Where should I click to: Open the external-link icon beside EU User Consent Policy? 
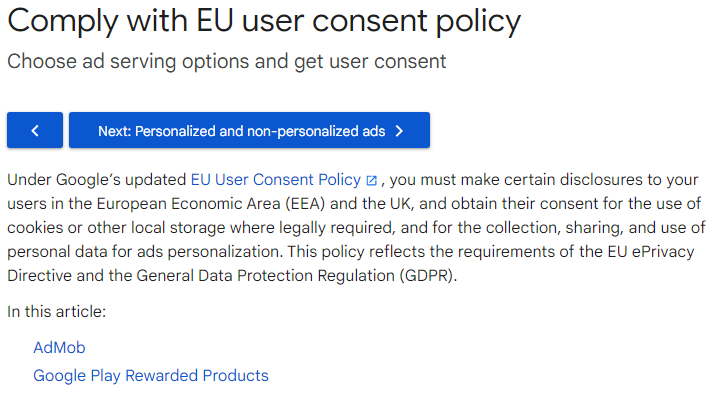(371, 181)
